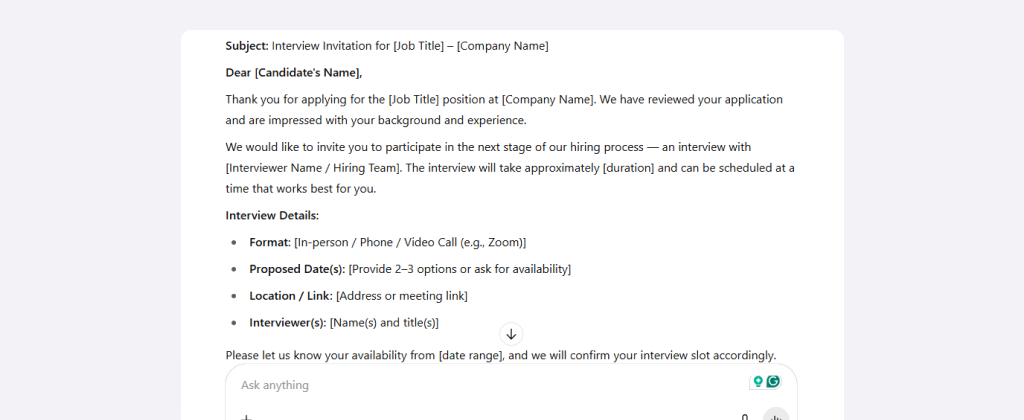Click the Dear [Candidate's Name] greeting
This screenshot has height=420, width=1024.
294,73
